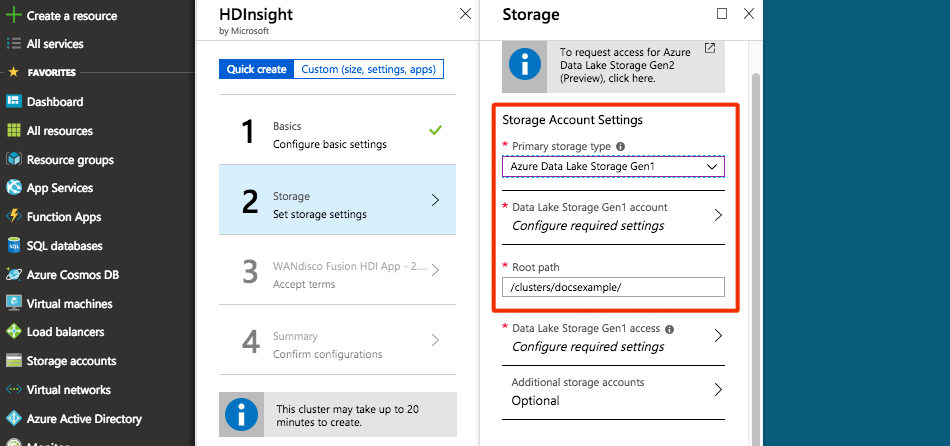Screen dimensions: 950x446
Task: Click the Primary storage type info icon
Action: click(620, 146)
